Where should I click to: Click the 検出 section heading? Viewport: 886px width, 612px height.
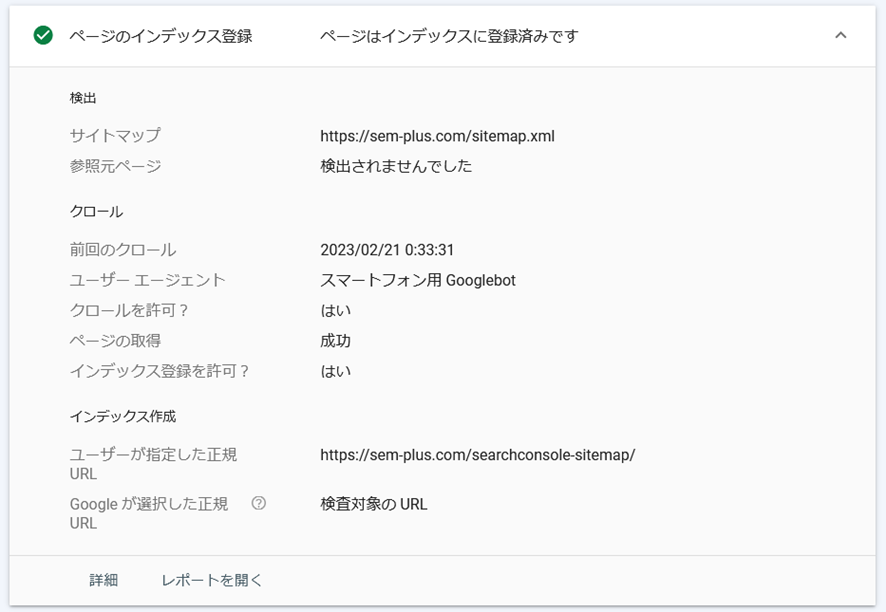coord(83,98)
